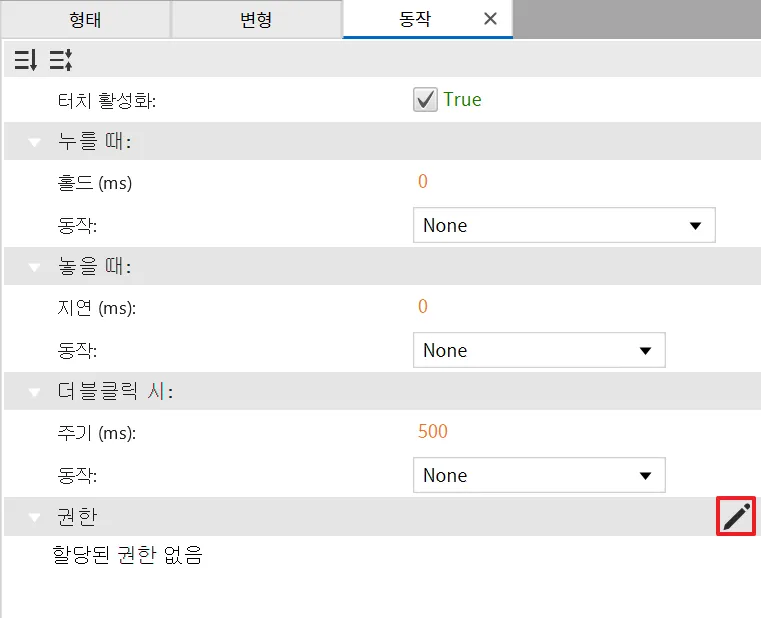
Task: Open the 동작 dropdown under 더블클릭 시
Action: 539,476
